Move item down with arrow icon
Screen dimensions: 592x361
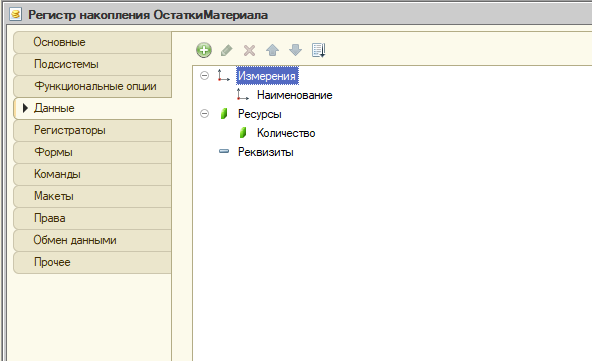(x=295, y=50)
